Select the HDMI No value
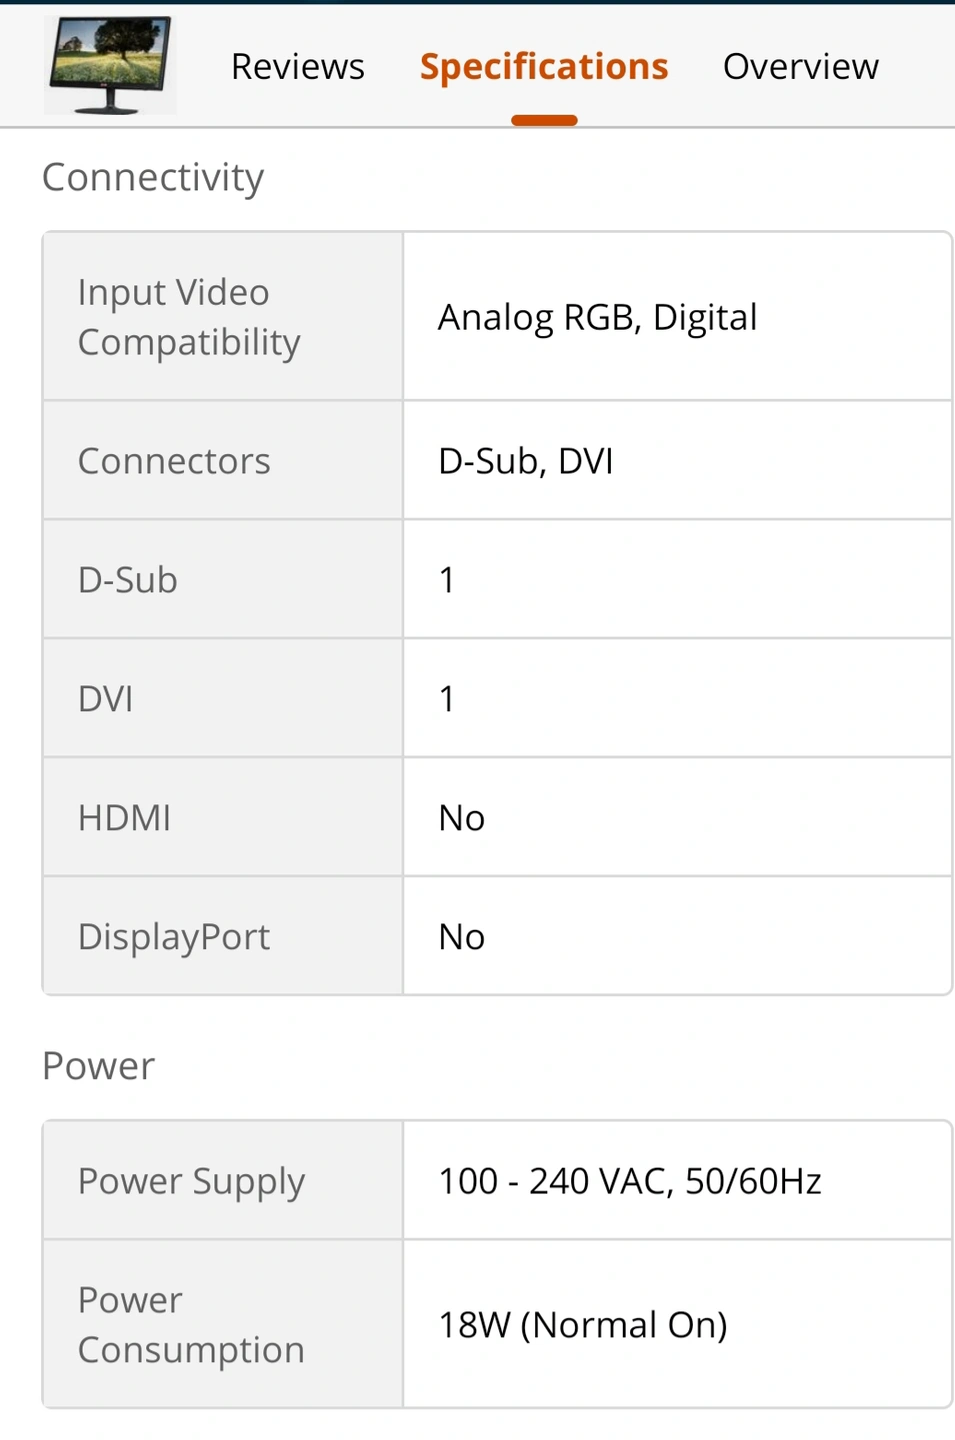The width and height of the screenshot is (955, 1440). pyautogui.click(x=462, y=818)
